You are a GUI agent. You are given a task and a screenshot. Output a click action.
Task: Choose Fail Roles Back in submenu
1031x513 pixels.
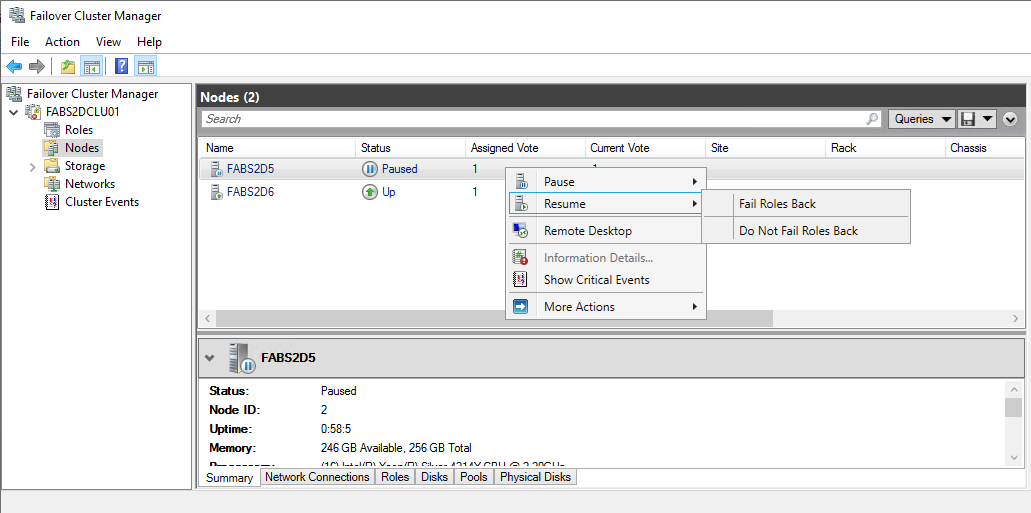[777, 204]
